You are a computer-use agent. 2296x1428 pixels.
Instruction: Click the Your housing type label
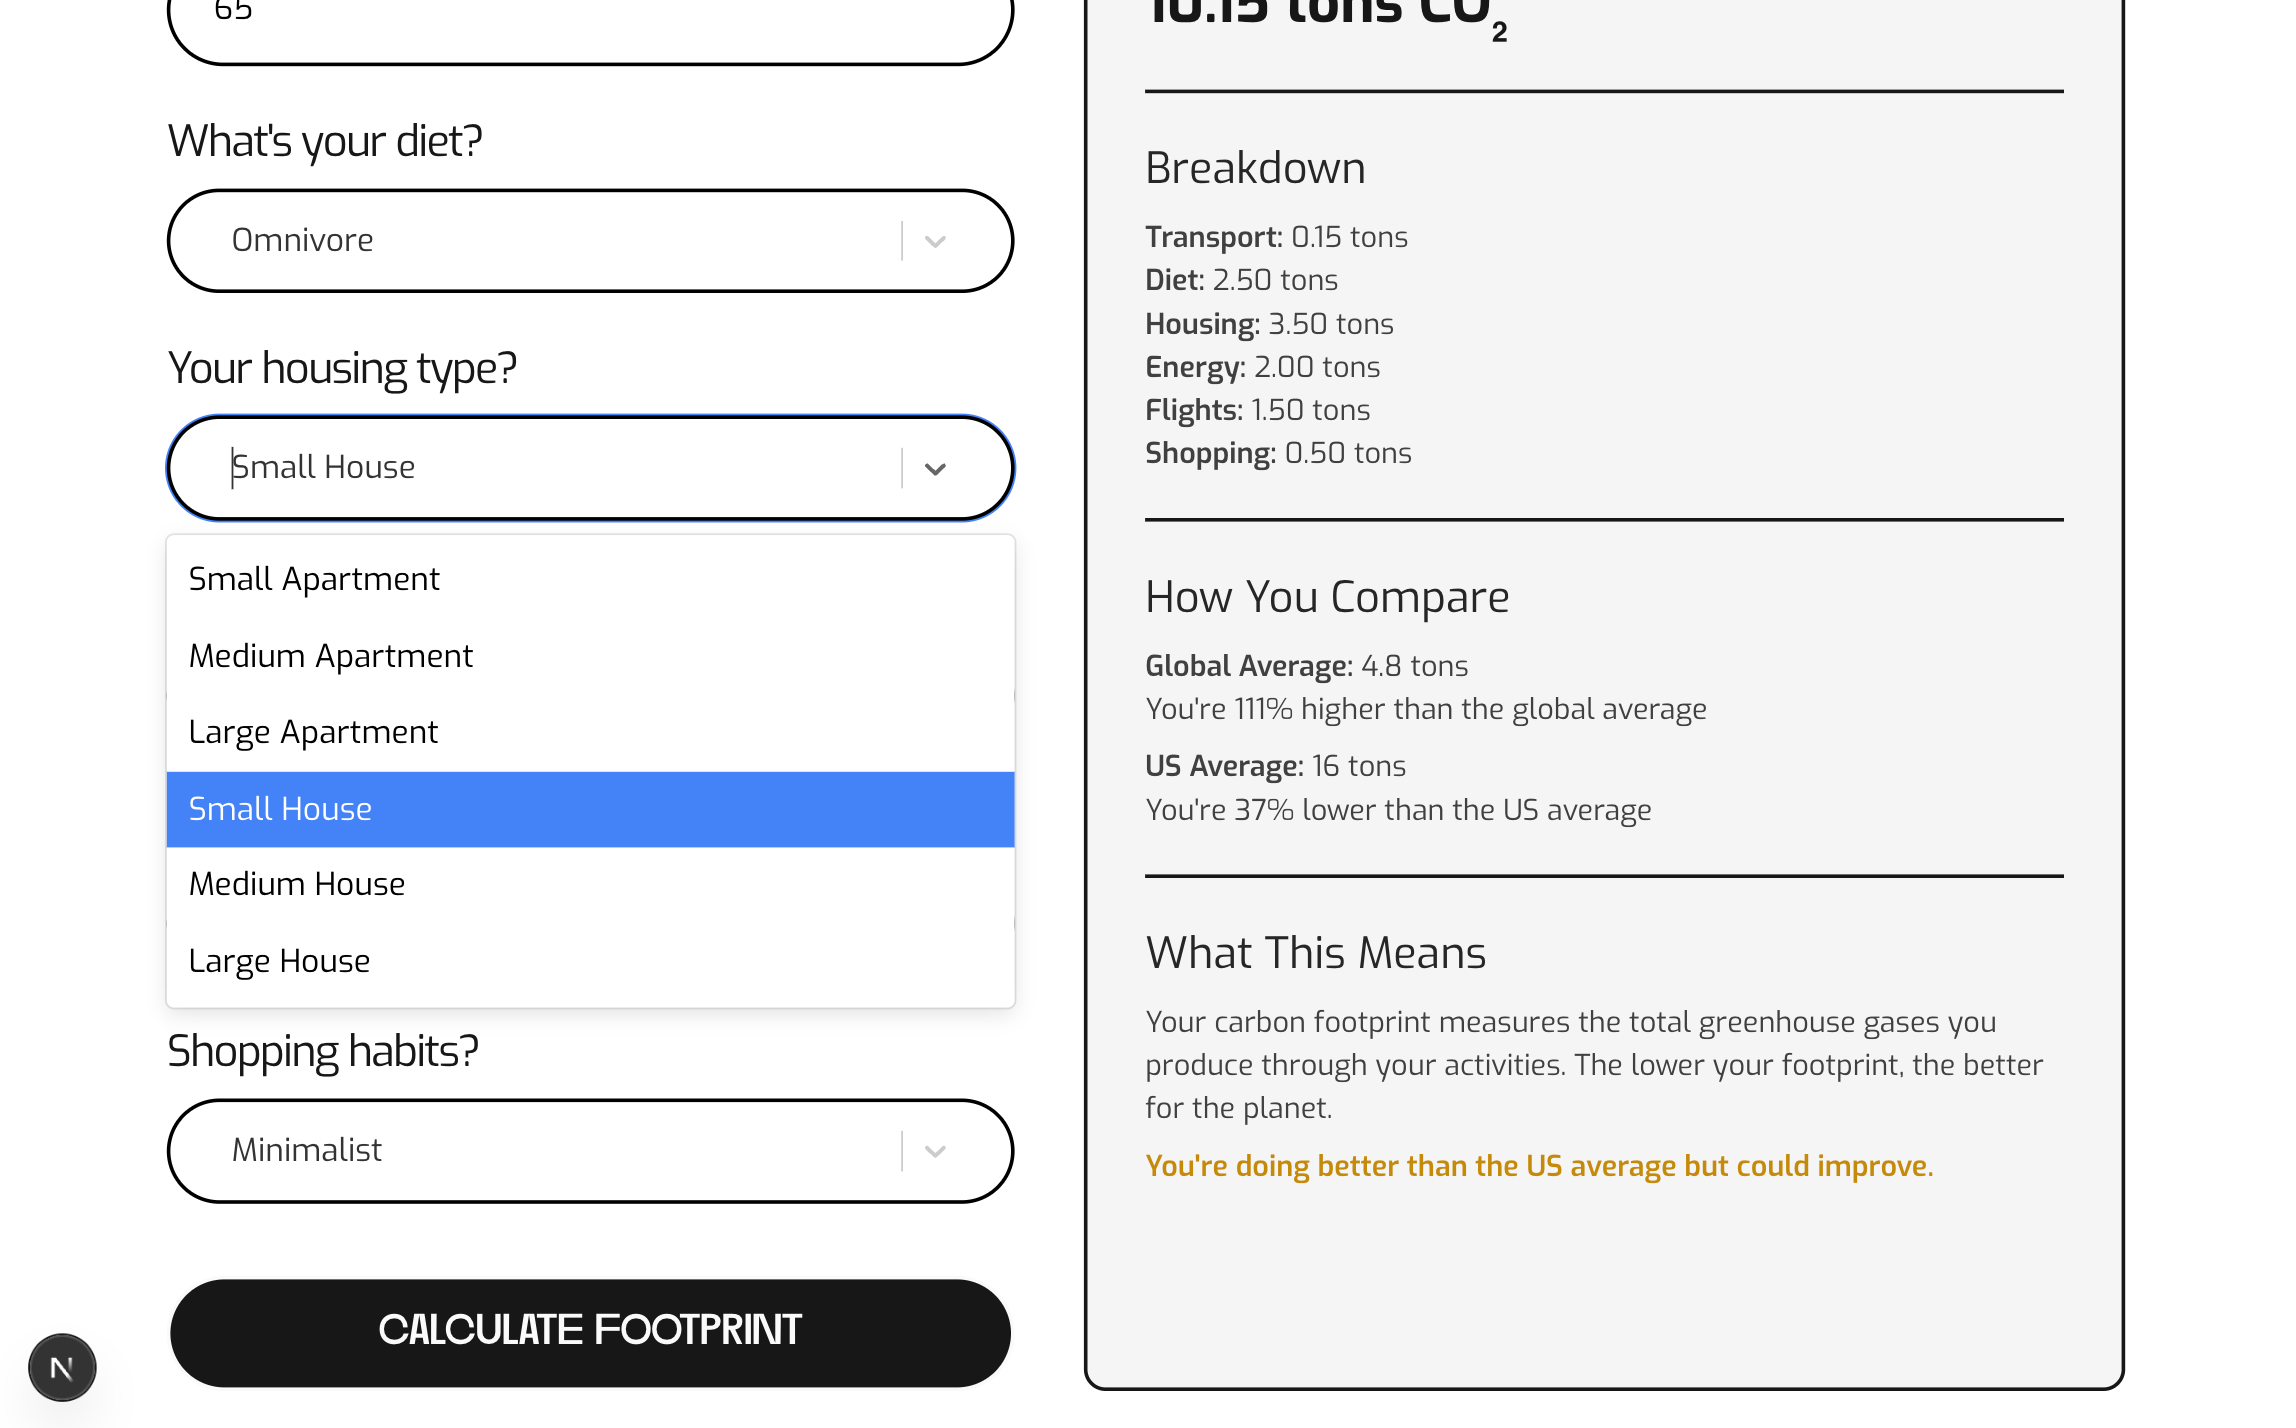point(342,369)
